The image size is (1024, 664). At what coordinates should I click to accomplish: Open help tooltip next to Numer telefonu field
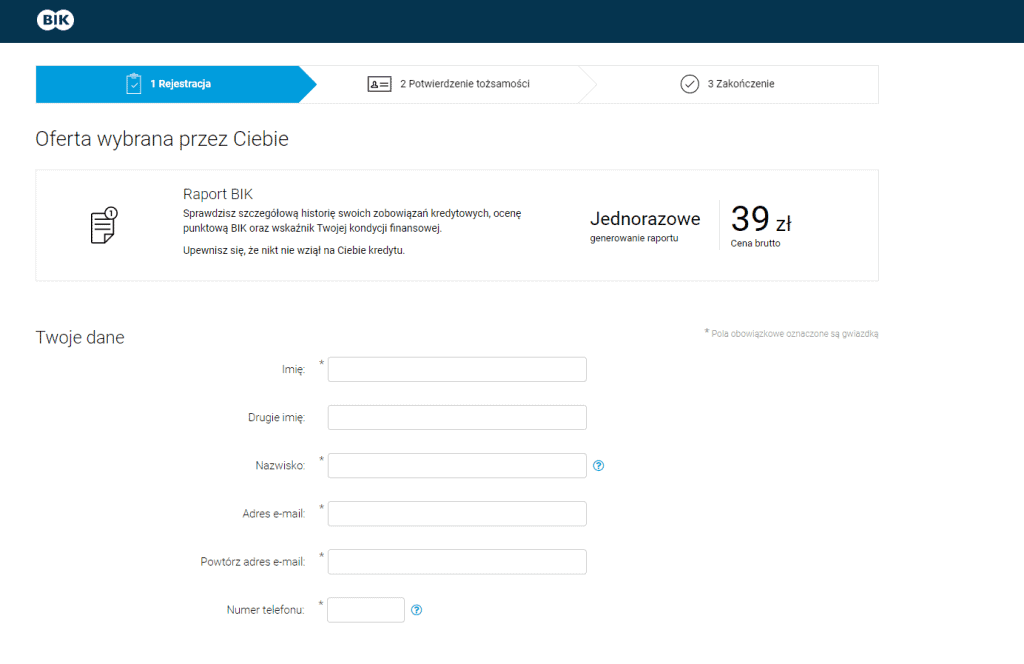click(x=416, y=610)
